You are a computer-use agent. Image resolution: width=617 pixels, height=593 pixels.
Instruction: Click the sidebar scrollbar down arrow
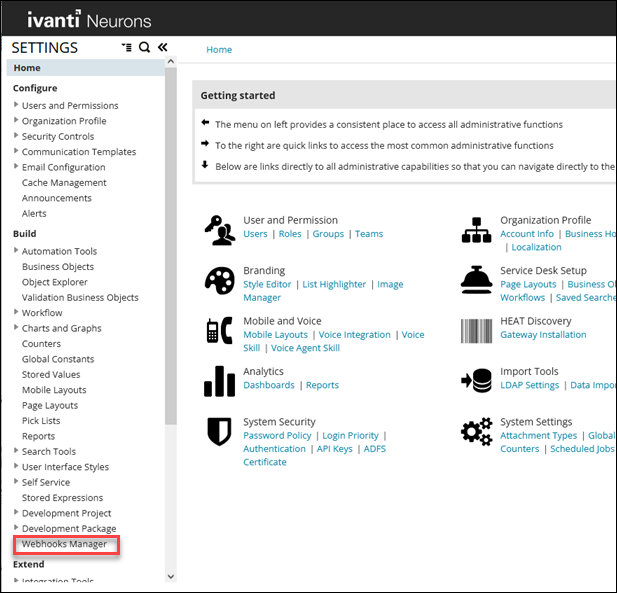coord(170,576)
